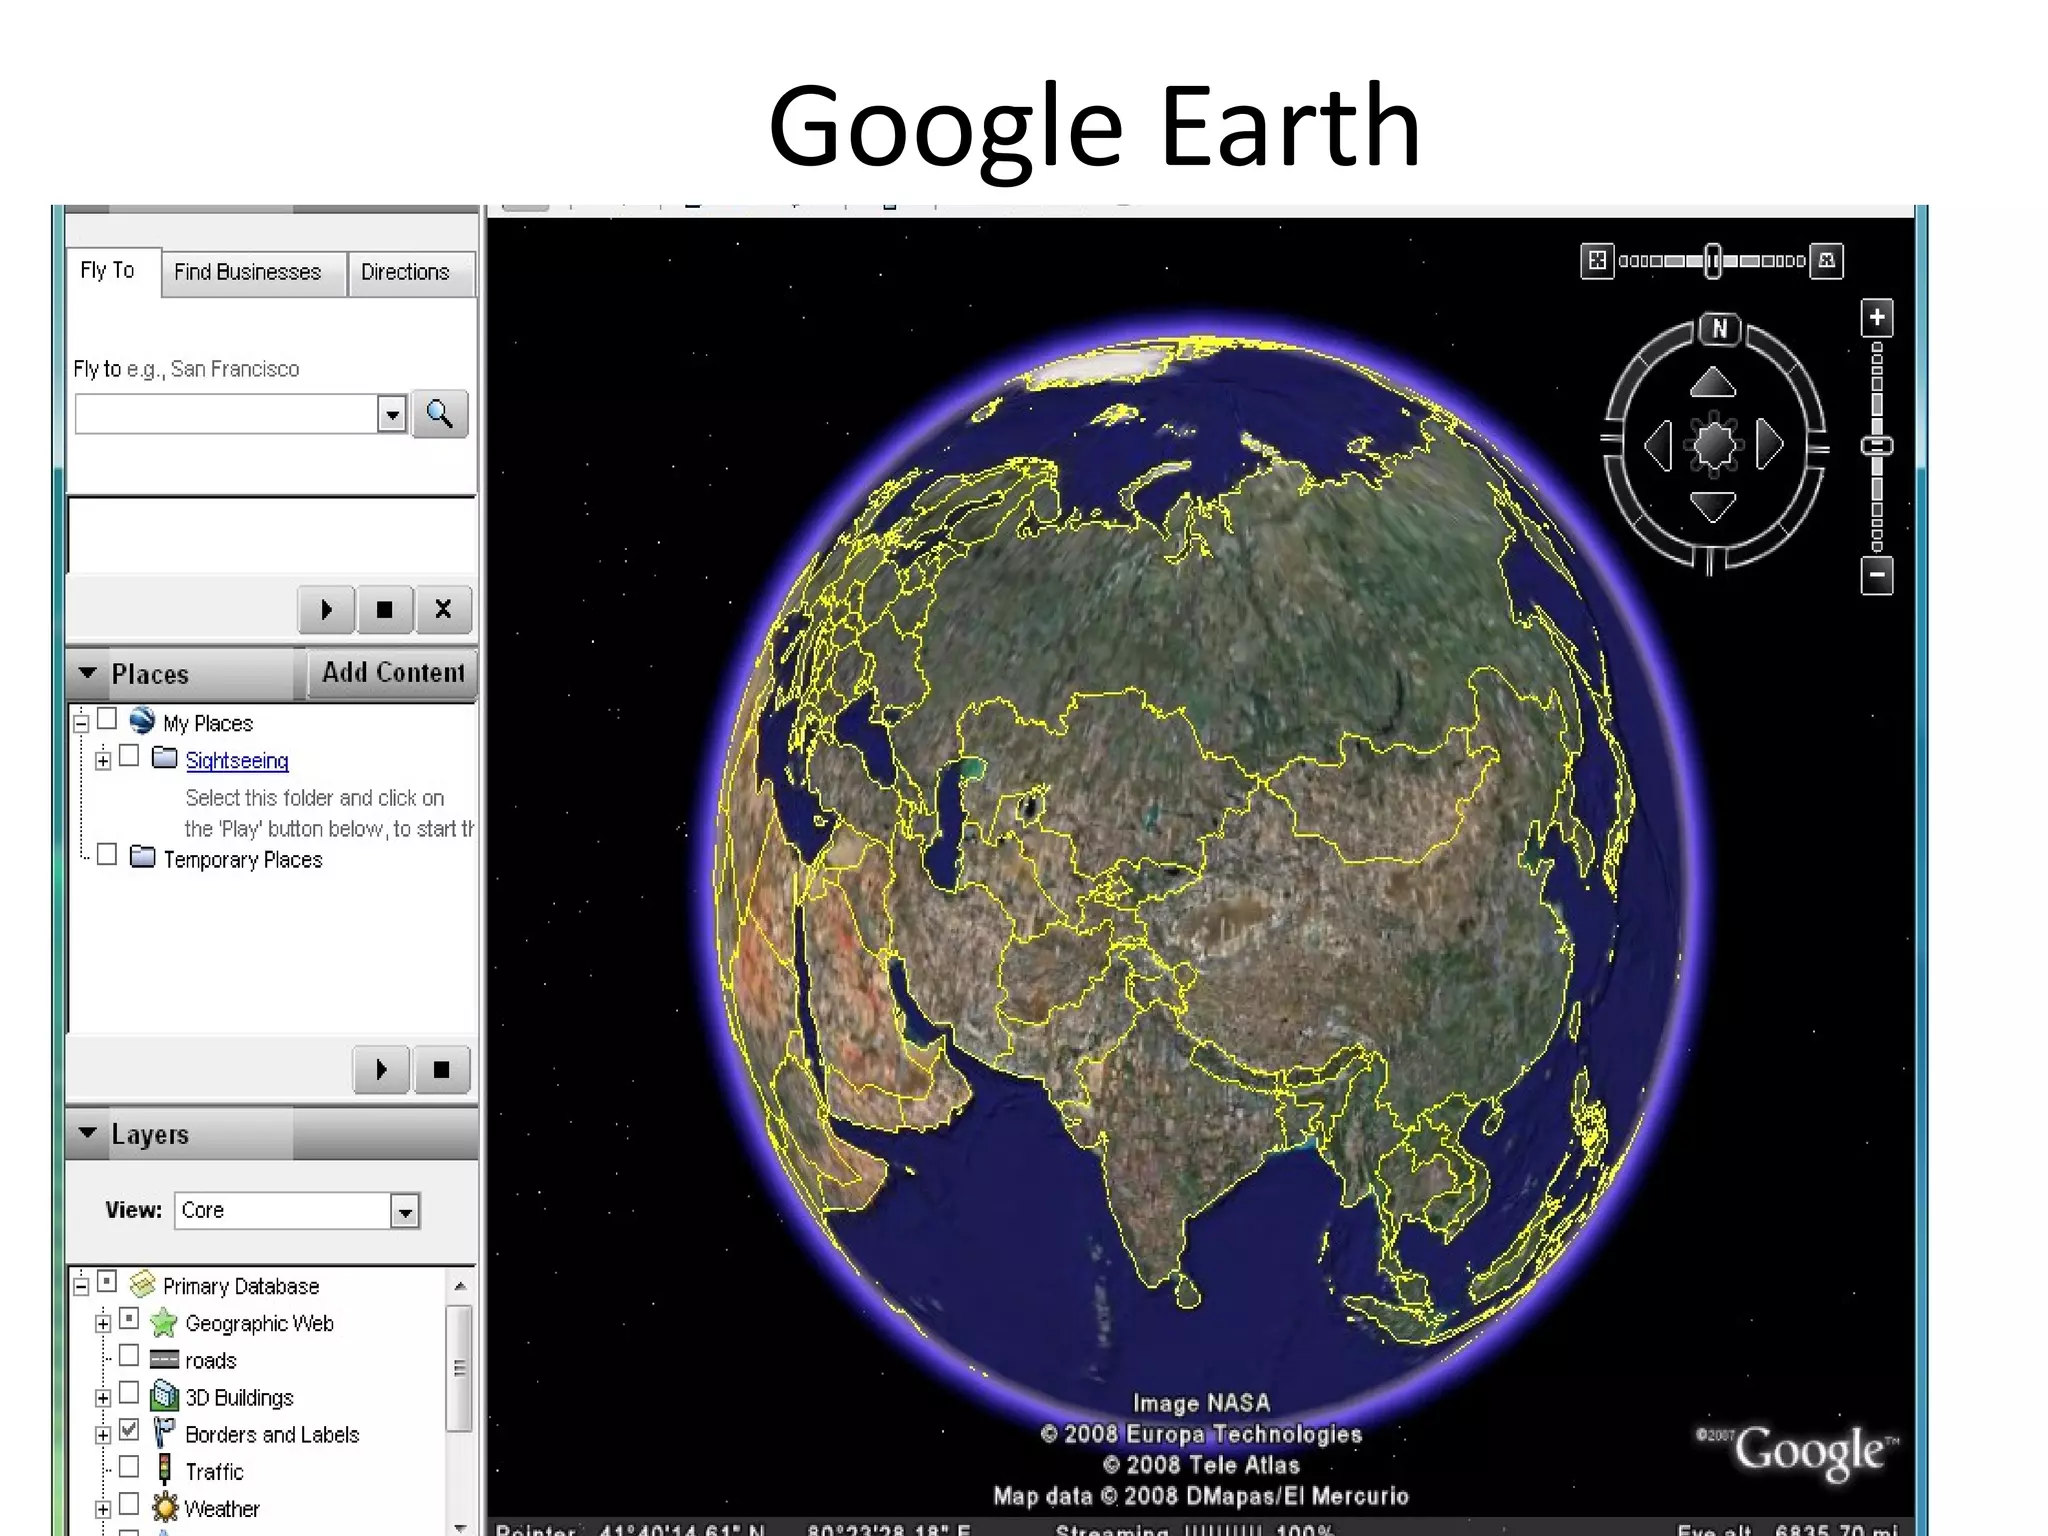Click into the Fly To search field
The height and width of the screenshot is (1536, 2048).
click(226, 414)
